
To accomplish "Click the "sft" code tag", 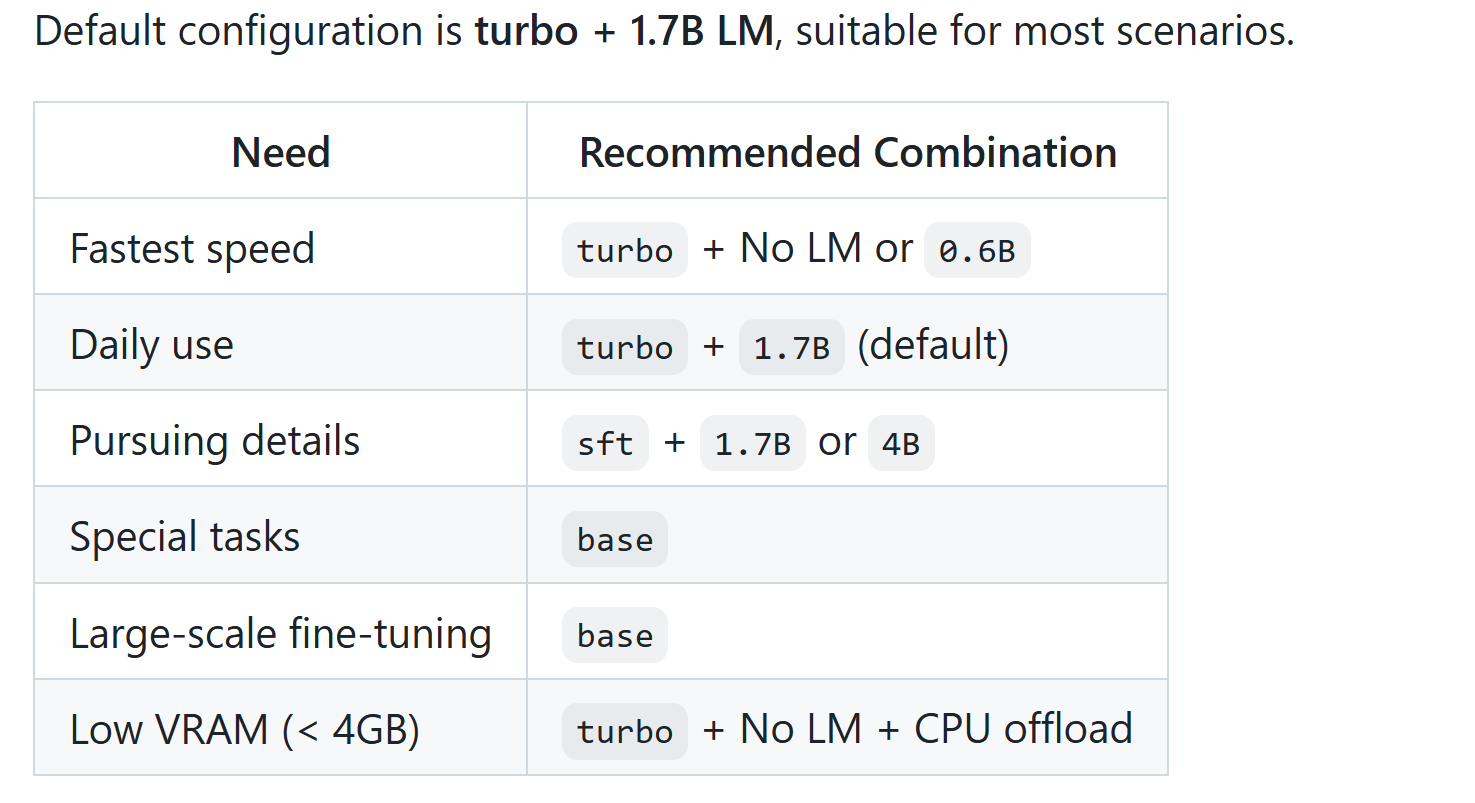I will (605, 443).
